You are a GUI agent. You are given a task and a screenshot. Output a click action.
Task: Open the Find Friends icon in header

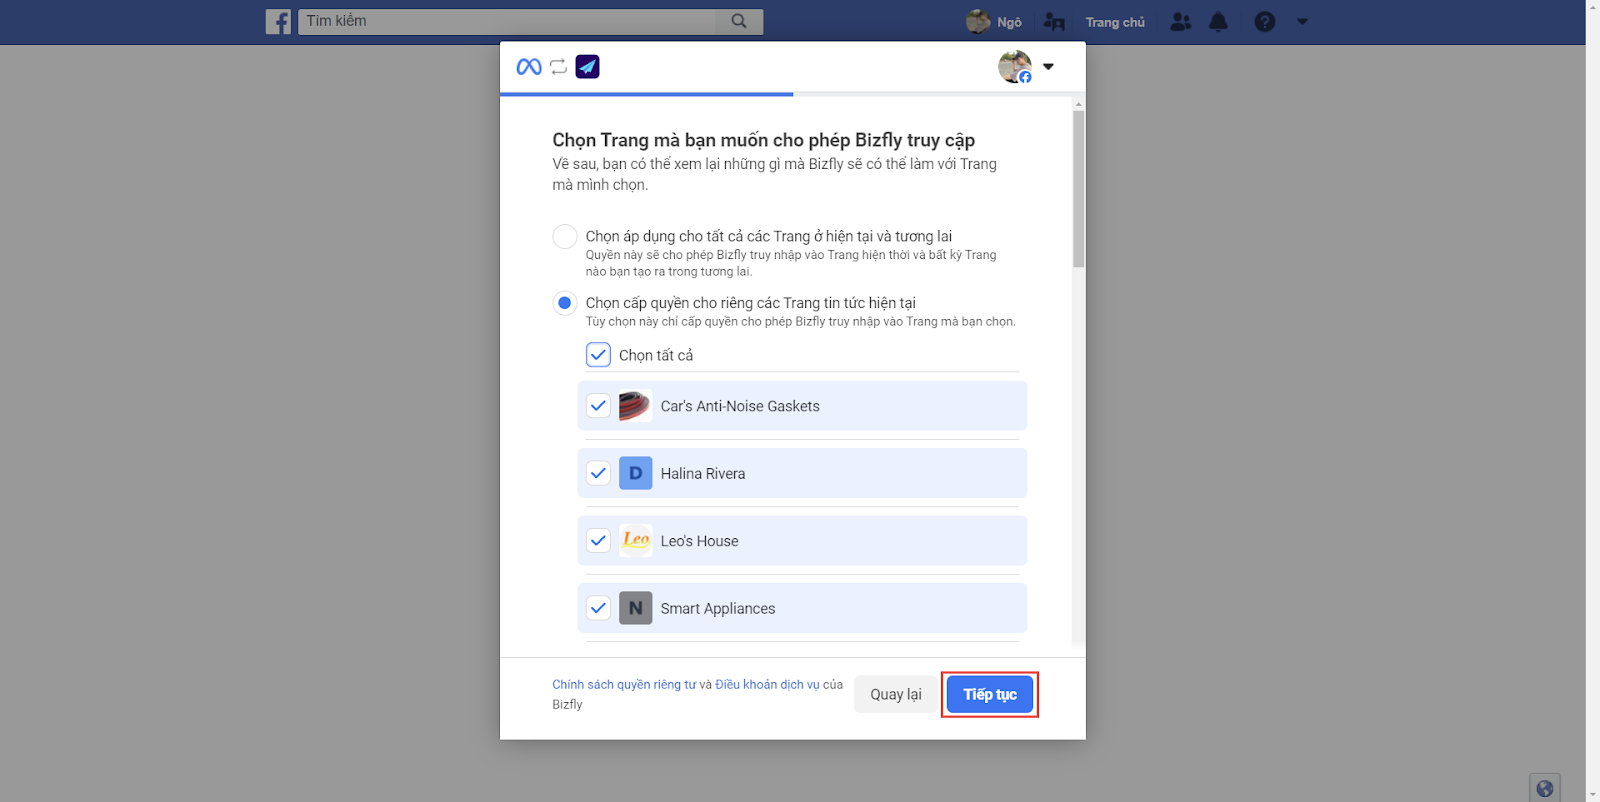(1054, 21)
